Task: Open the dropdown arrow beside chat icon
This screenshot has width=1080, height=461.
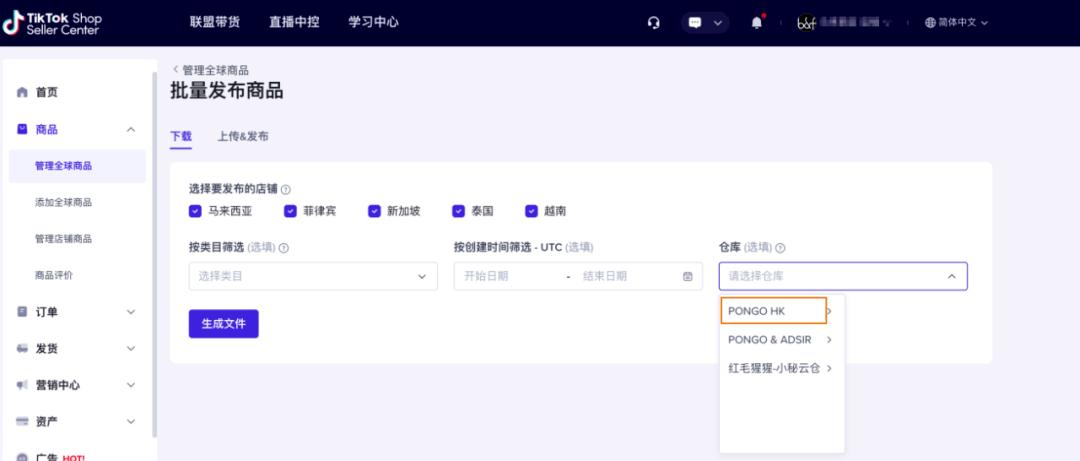Action: pyautogui.click(x=718, y=23)
